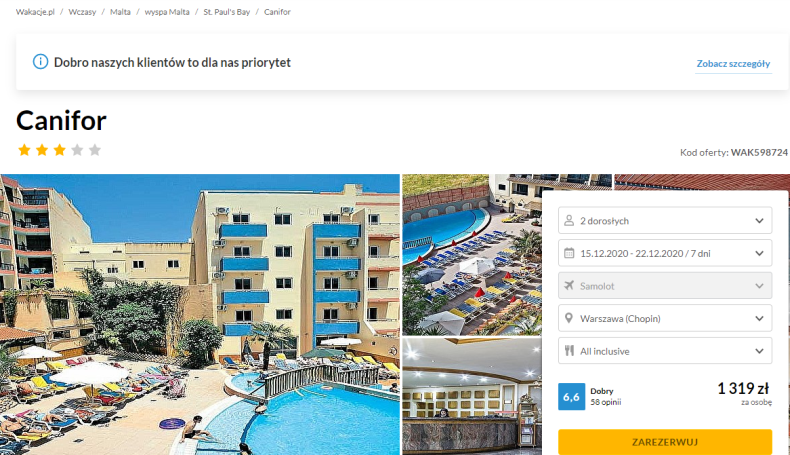Click the info circle icon in banner

(40, 62)
